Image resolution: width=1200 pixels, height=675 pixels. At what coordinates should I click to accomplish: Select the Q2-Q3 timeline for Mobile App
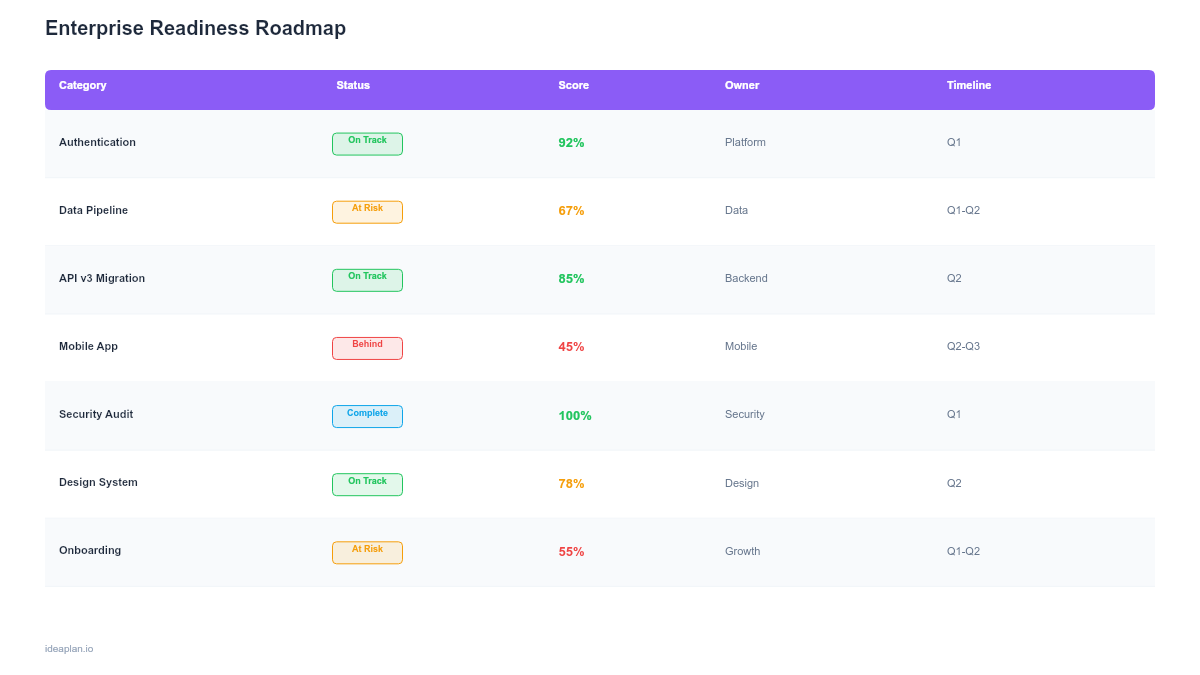pyautogui.click(x=963, y=346)
